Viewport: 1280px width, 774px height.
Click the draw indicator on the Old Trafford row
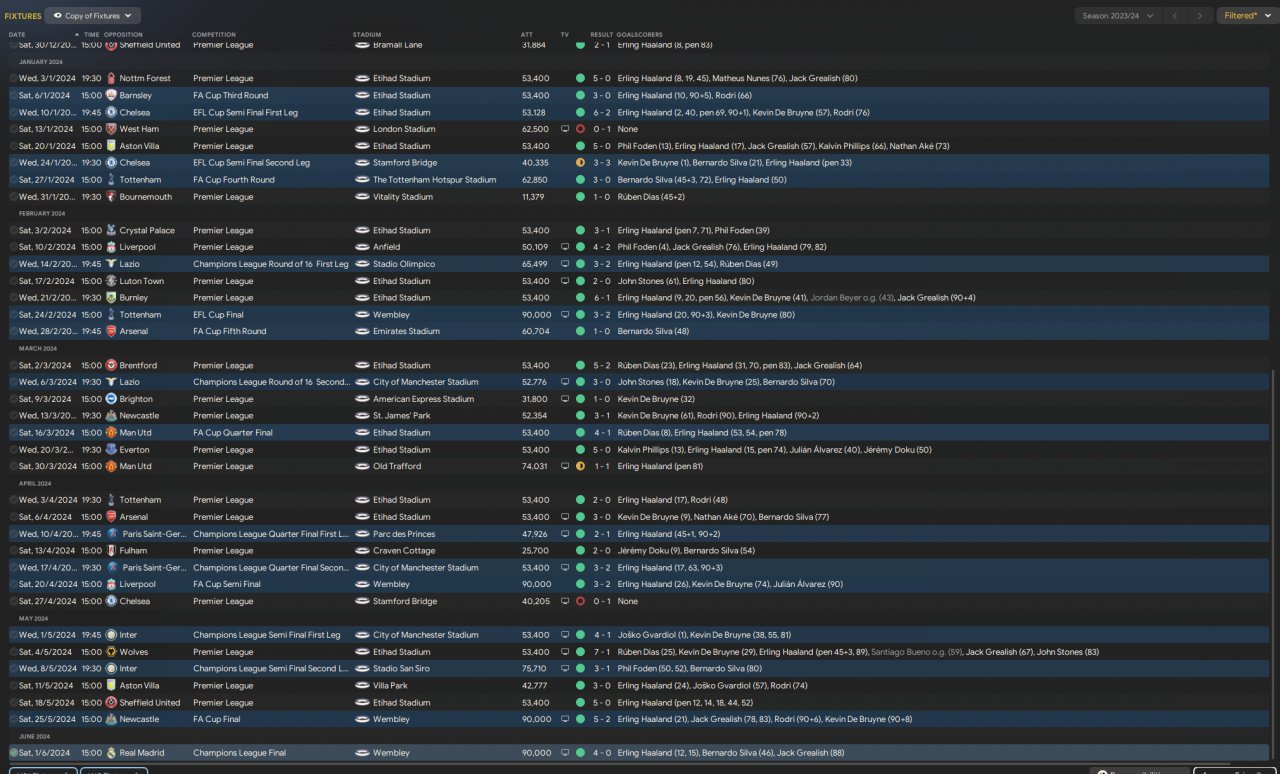tap(580, 466)
